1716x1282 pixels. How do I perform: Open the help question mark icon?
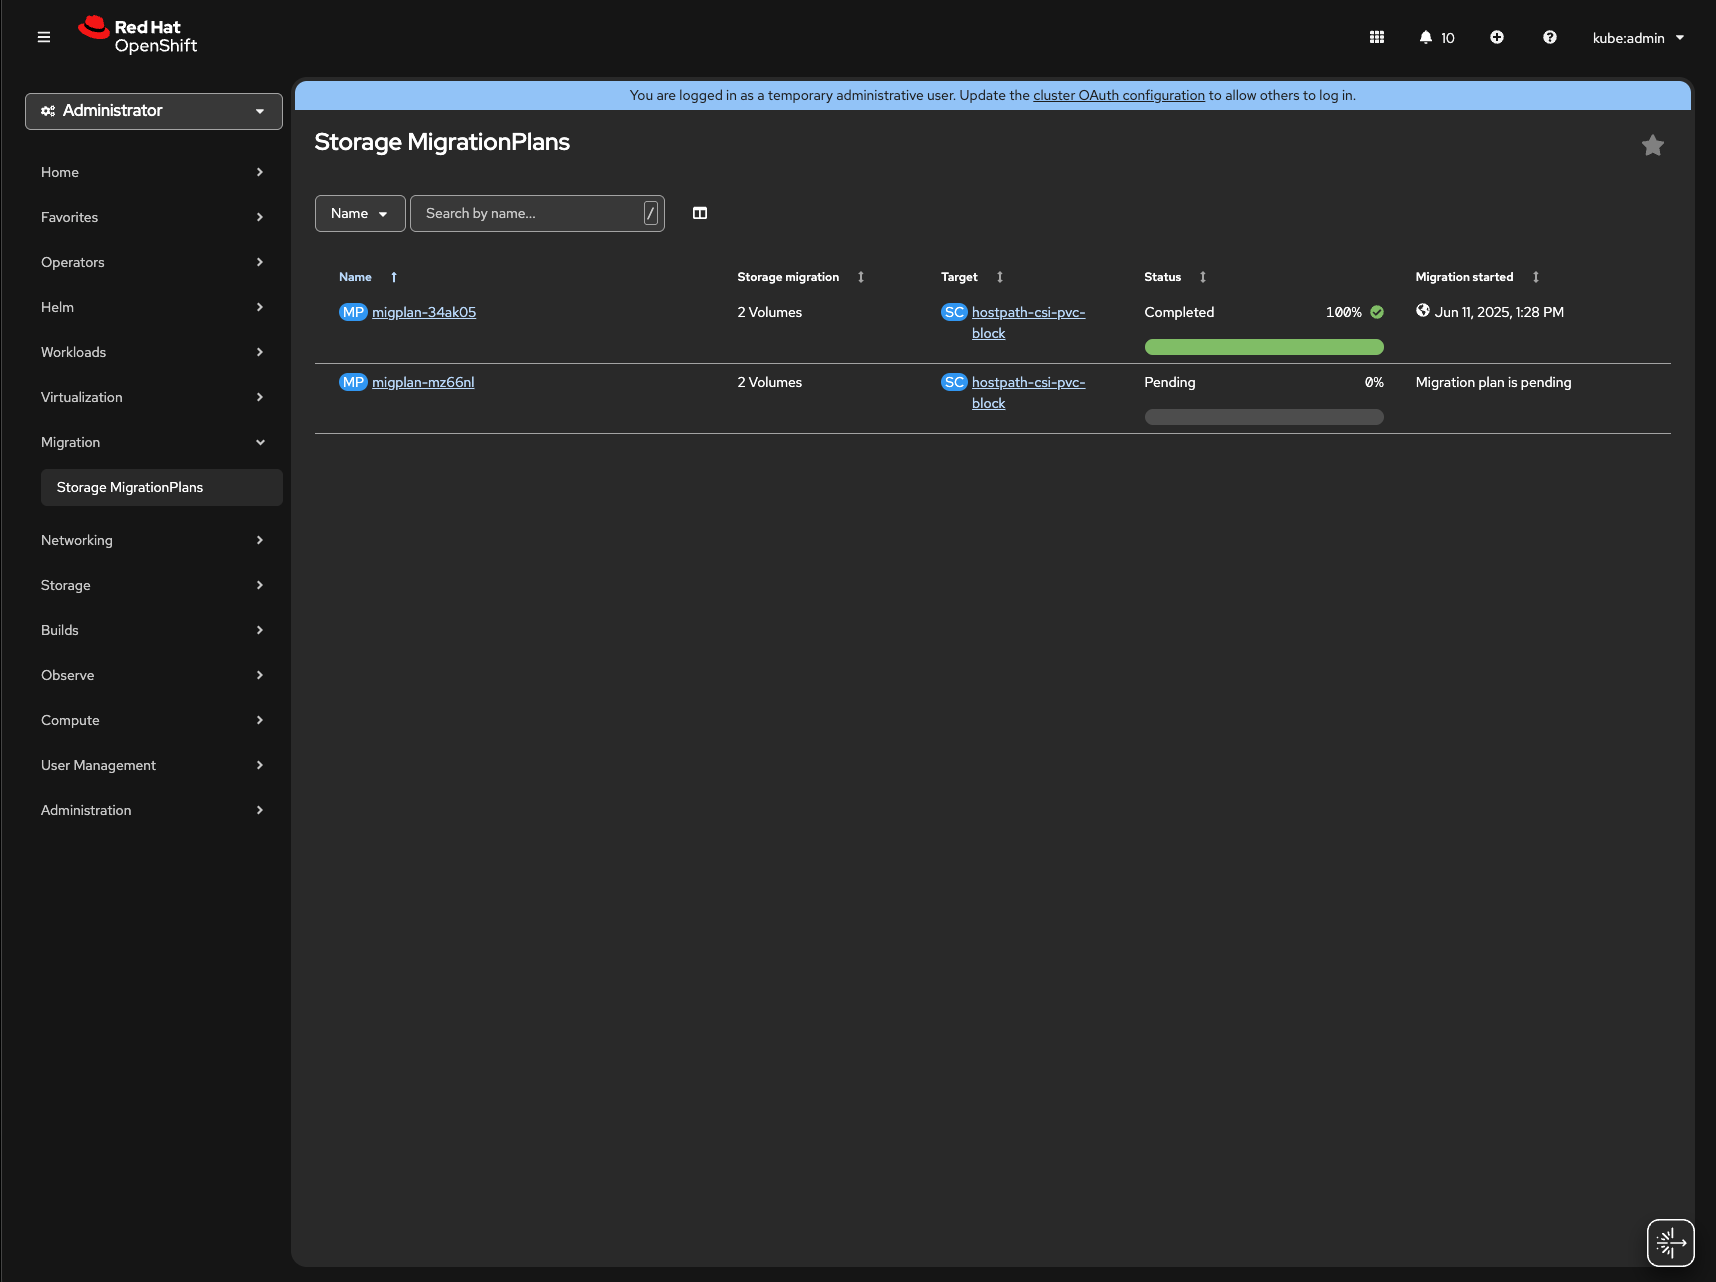(x=1549, y=37)
